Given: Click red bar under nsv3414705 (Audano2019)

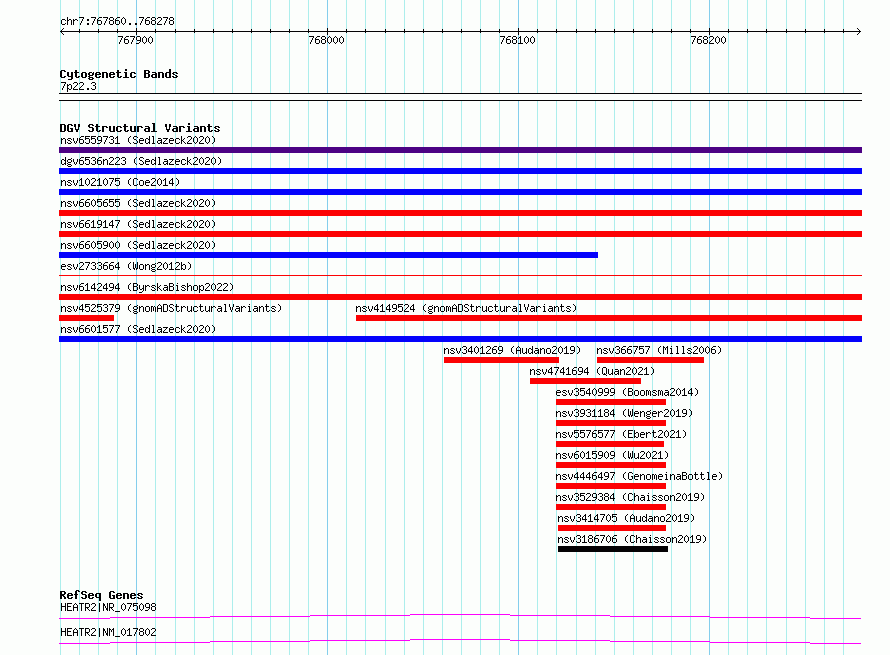Looking at the screenshot, I should tap(612, 528).
